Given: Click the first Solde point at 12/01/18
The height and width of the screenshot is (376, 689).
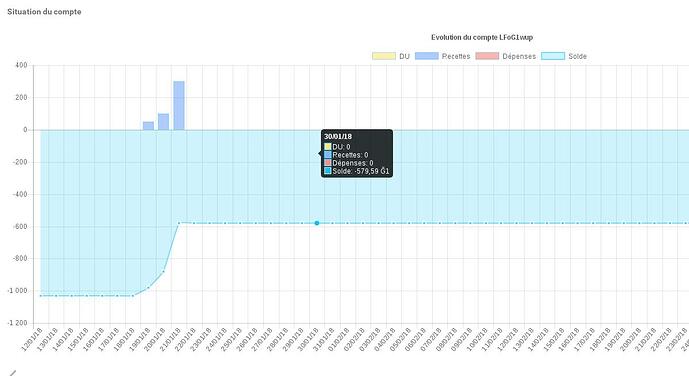Looking at the screenshot, I should [x=41, y=296].
